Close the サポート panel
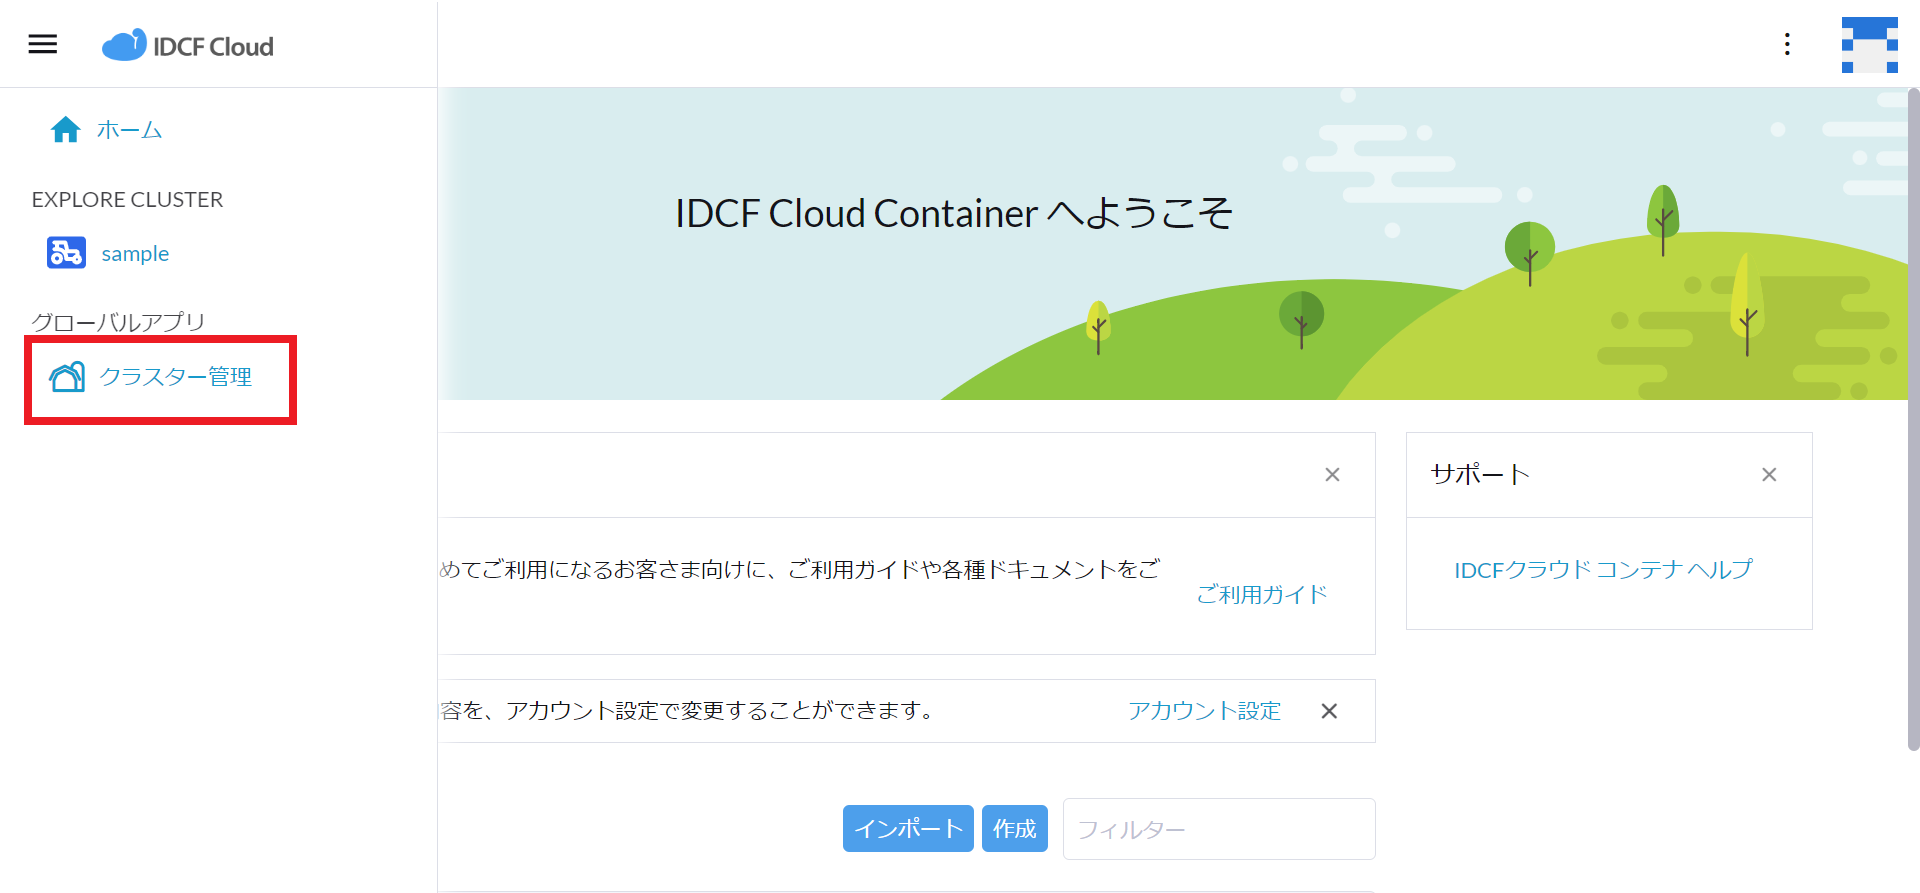 pyautogui.click(x=1769, y=475)
